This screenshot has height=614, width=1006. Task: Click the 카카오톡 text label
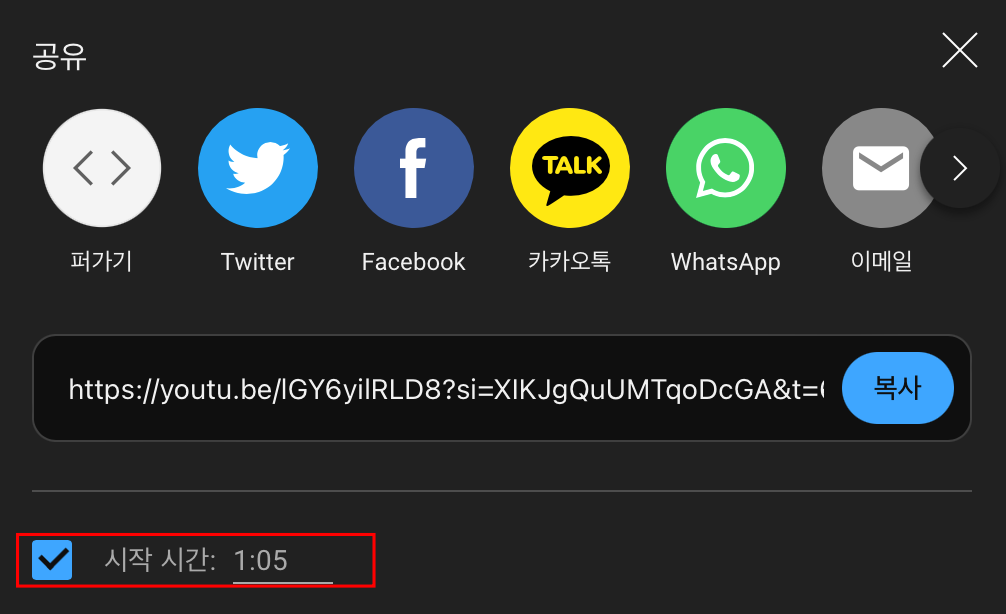(x=570, y=262)
